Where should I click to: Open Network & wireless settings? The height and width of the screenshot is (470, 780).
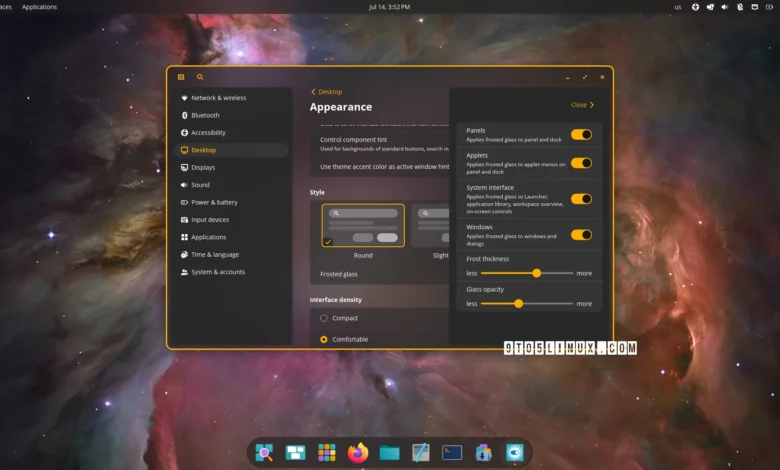click(x=232, y=98)
